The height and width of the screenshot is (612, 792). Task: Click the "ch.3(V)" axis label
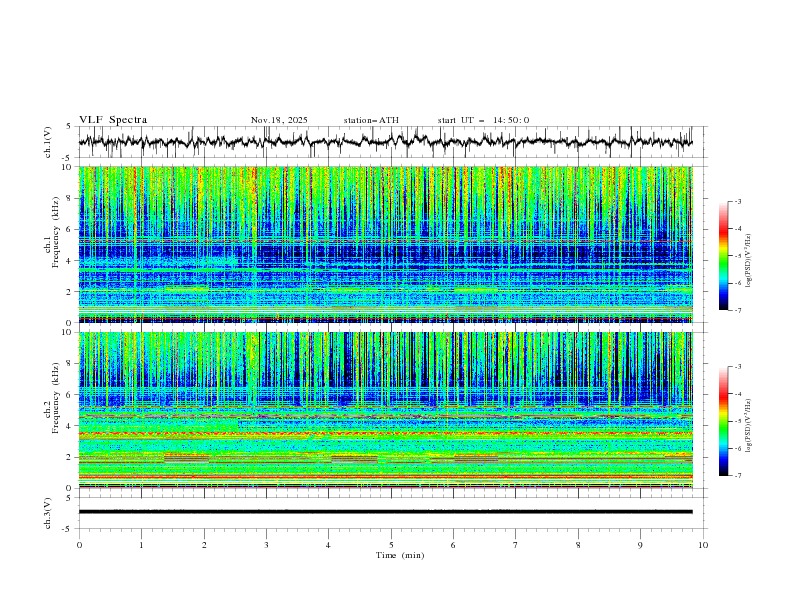pyautogui.click(x=49, y=513)
